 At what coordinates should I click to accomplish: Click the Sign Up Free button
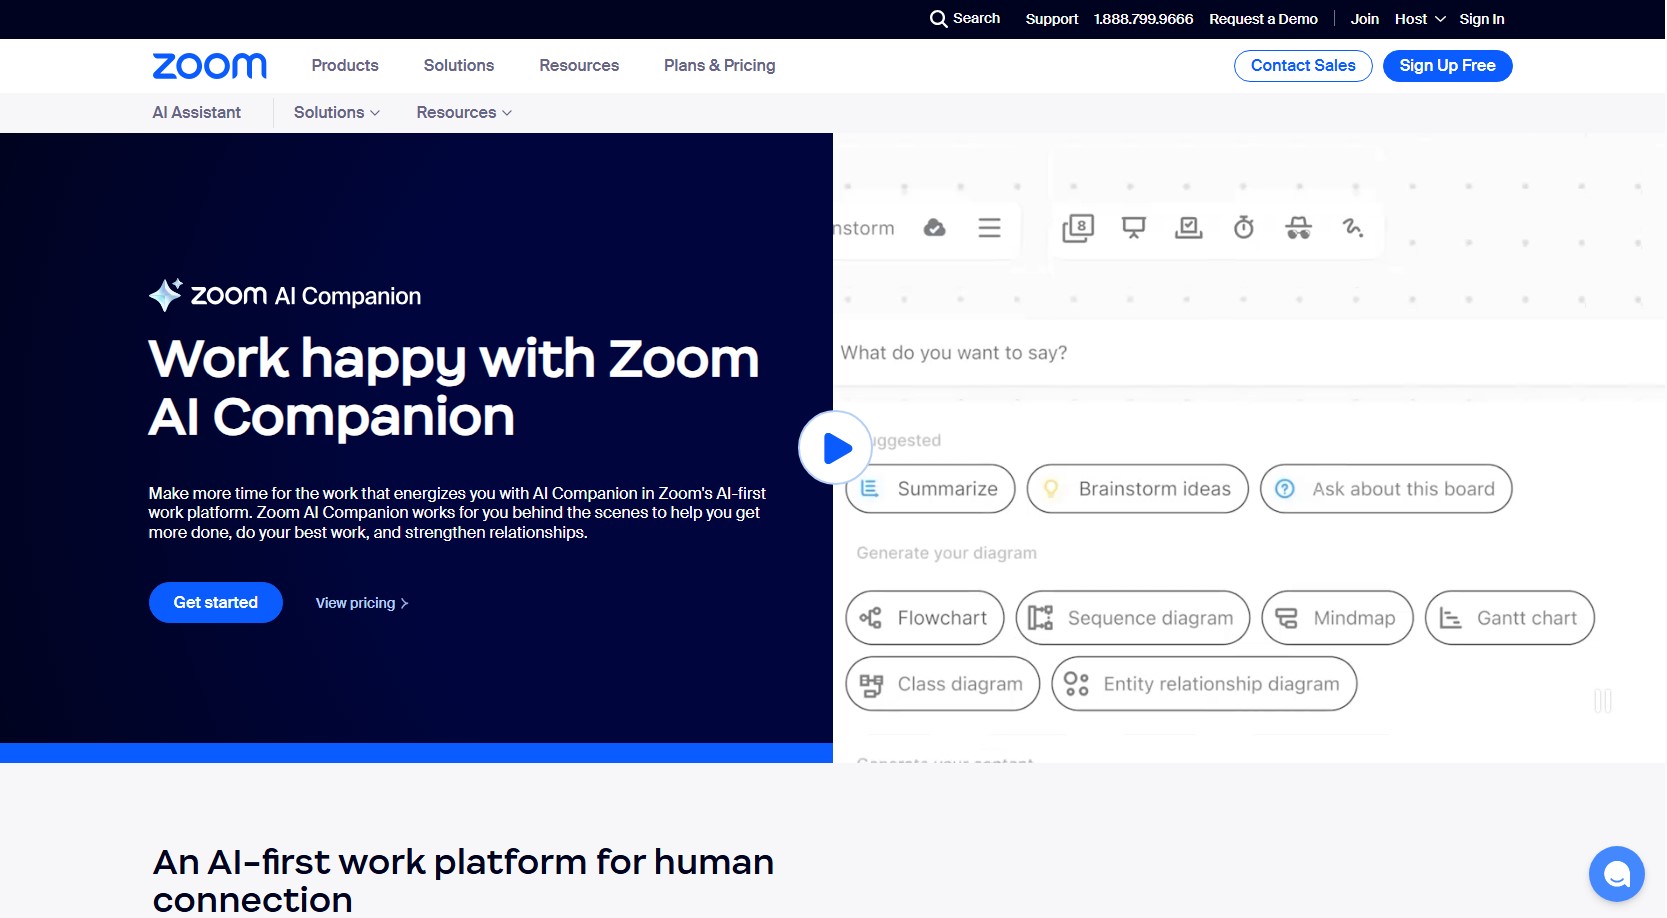(1447, 66)
